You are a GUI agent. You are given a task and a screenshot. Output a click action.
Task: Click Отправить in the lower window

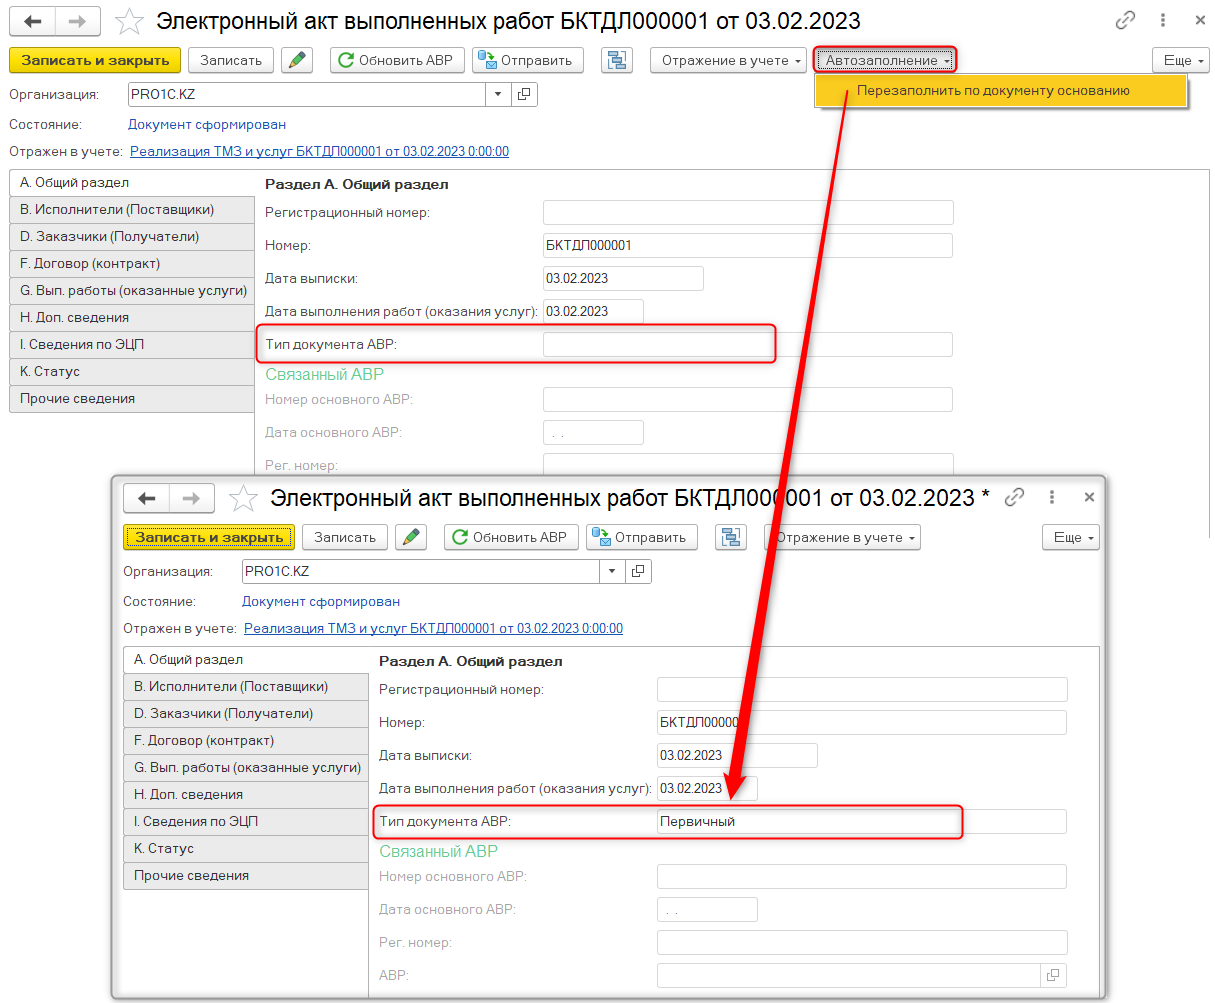641,537
